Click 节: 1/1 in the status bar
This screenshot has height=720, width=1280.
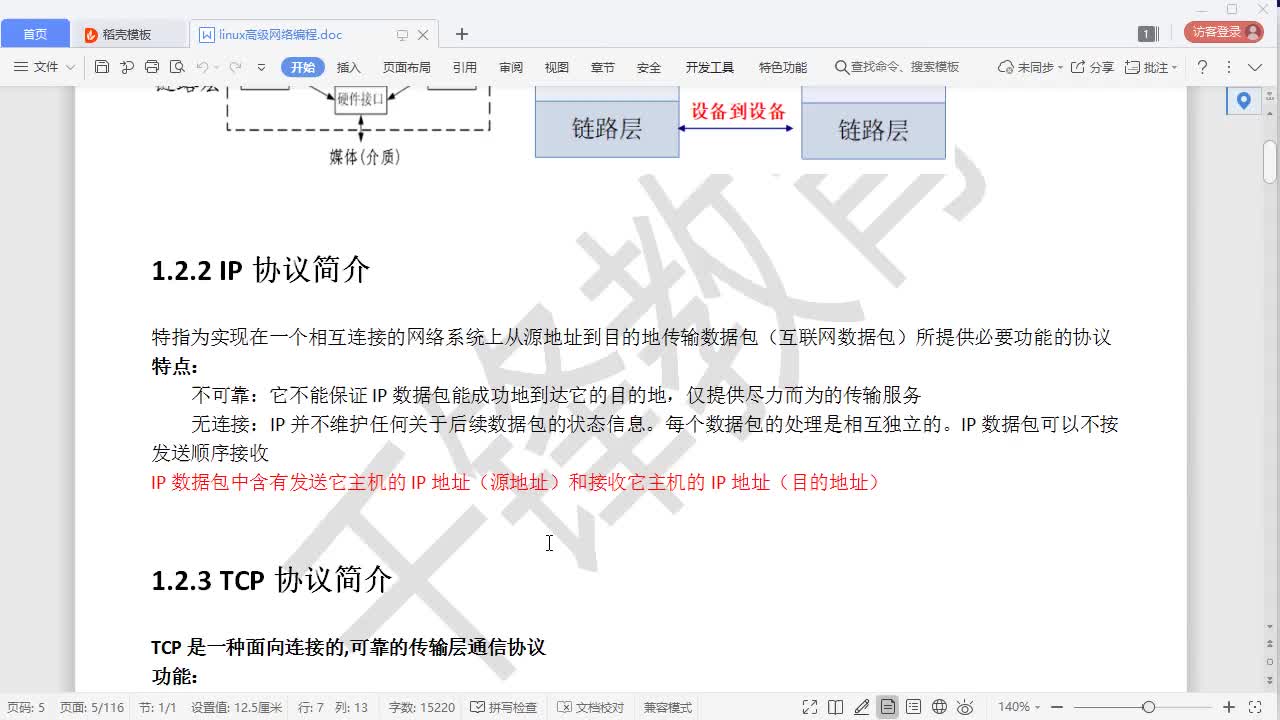click(158, 707)
